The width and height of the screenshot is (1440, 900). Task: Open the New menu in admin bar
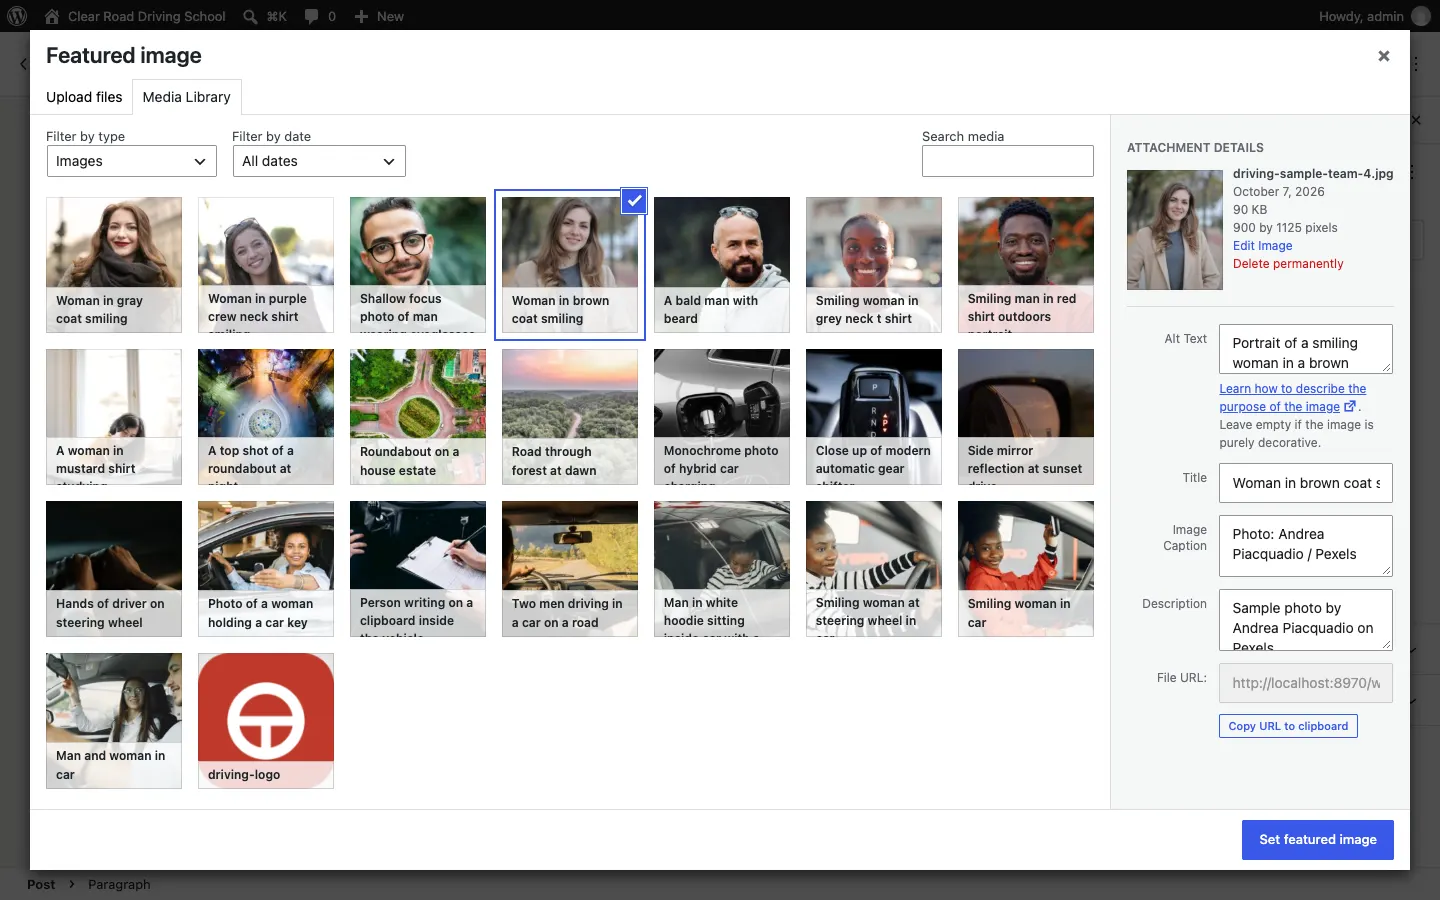(379, 16)
